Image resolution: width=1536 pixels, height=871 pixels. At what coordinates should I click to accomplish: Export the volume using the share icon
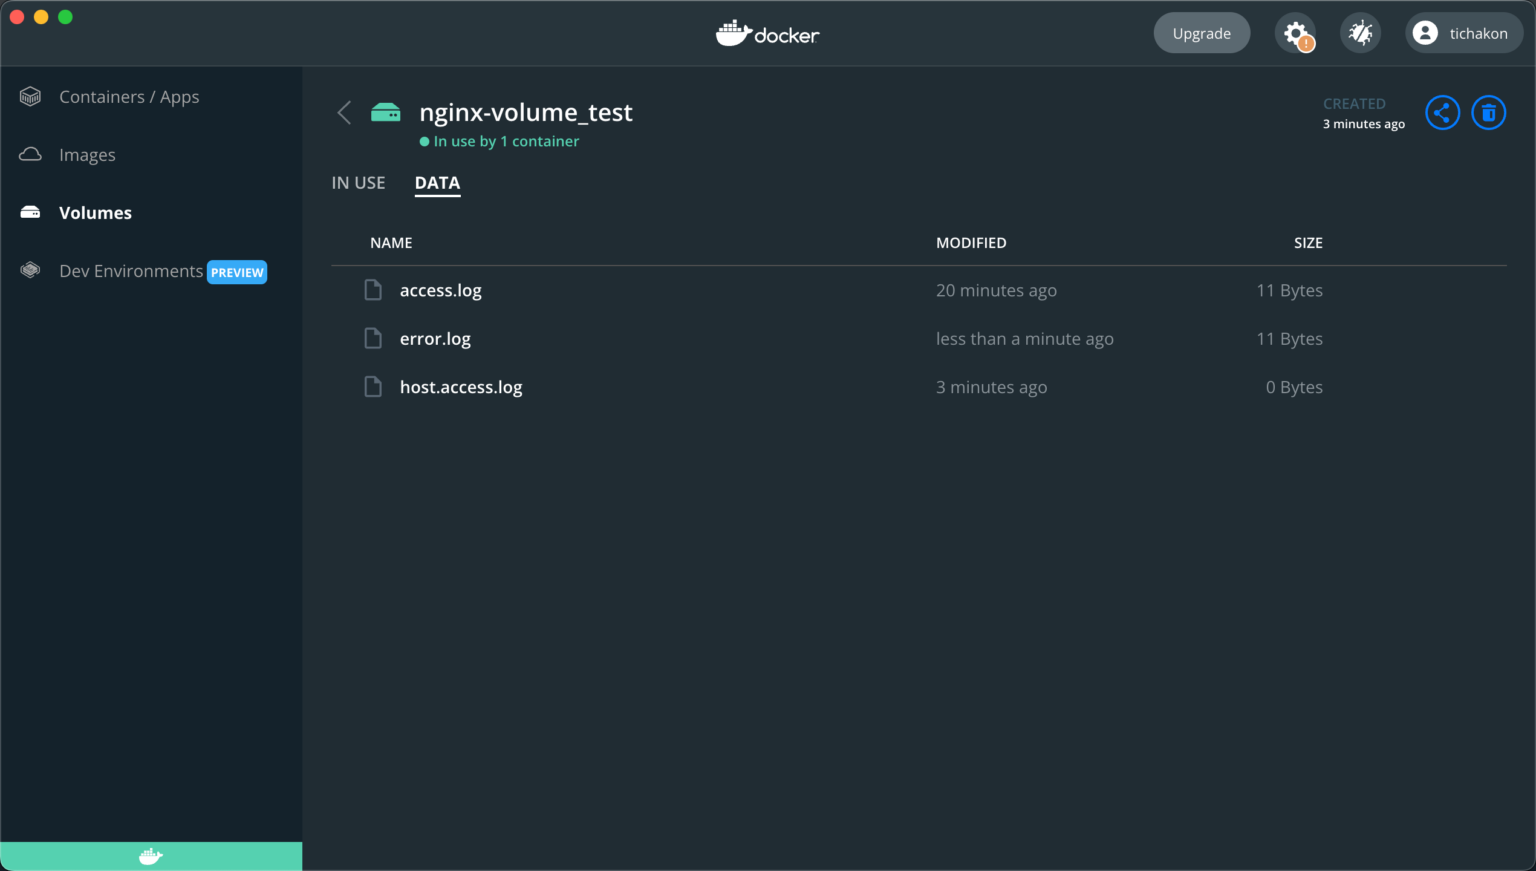pos(1442,112)
